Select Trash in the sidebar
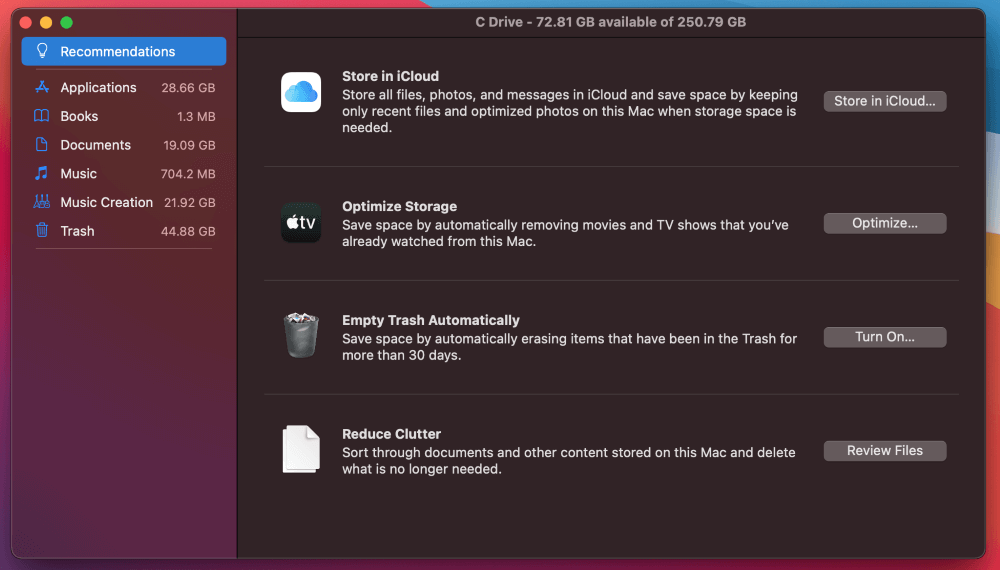Viewport: 1000px width, 570px height. click(x=78, y=231)
